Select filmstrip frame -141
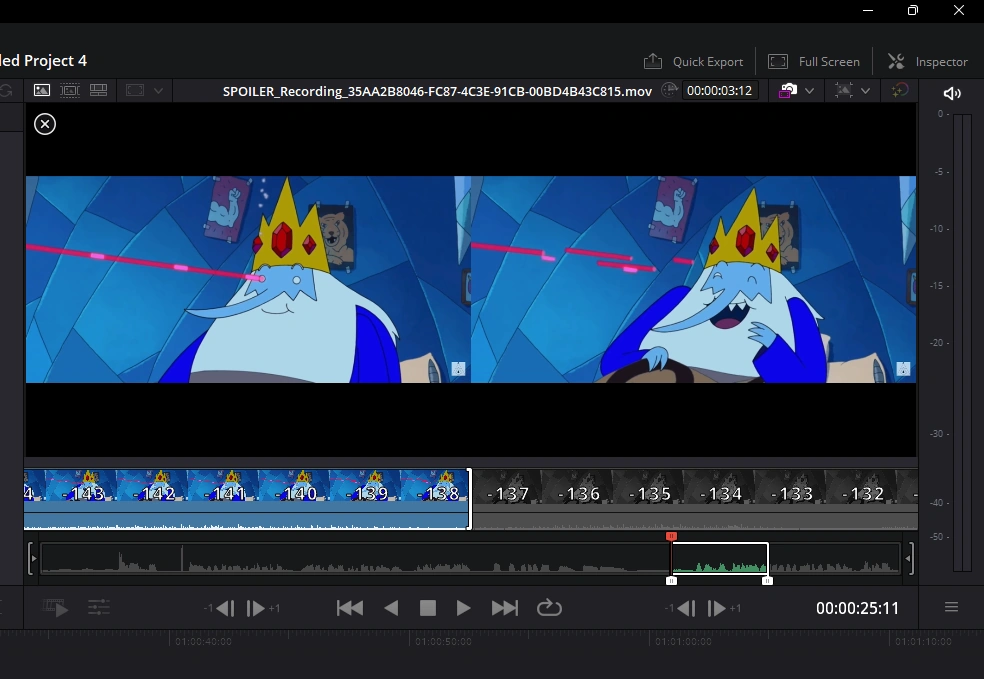 223,486
